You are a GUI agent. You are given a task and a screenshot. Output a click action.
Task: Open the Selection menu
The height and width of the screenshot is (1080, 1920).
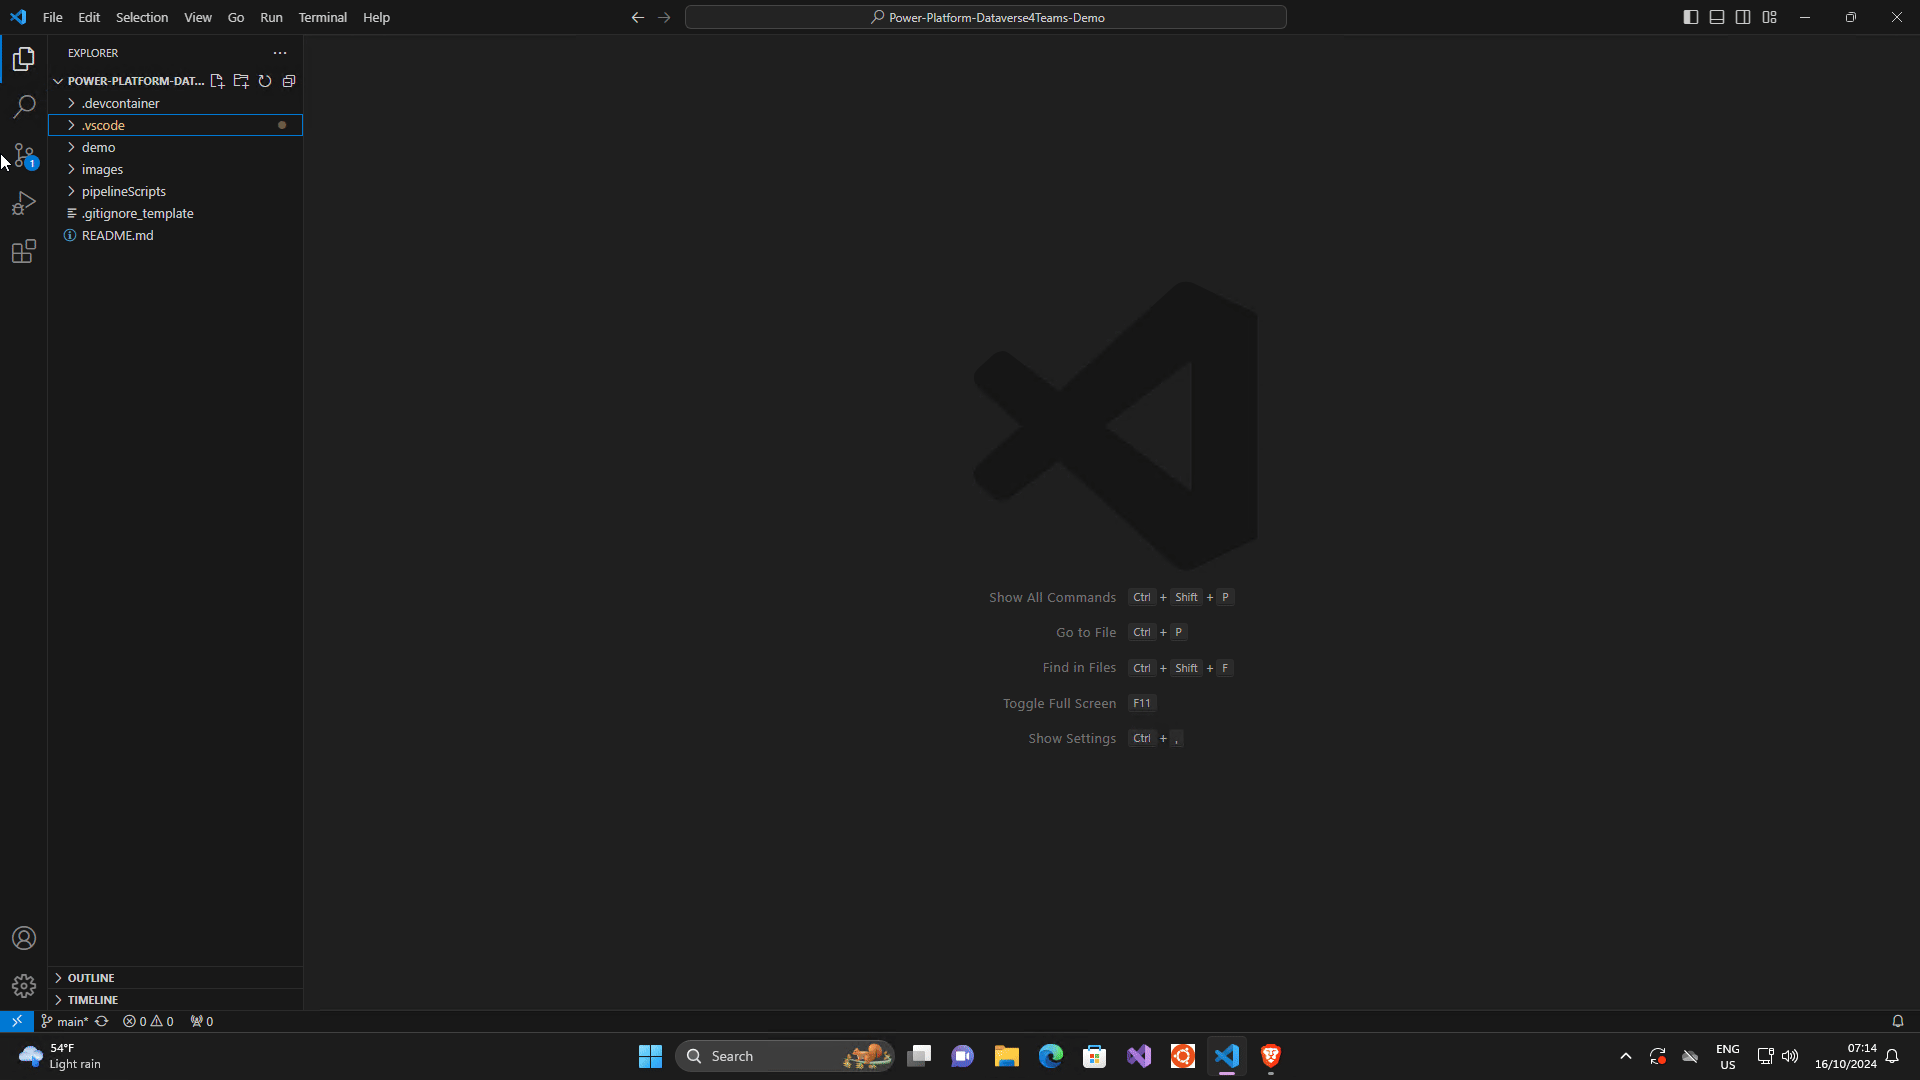click(x=142, y=17)
